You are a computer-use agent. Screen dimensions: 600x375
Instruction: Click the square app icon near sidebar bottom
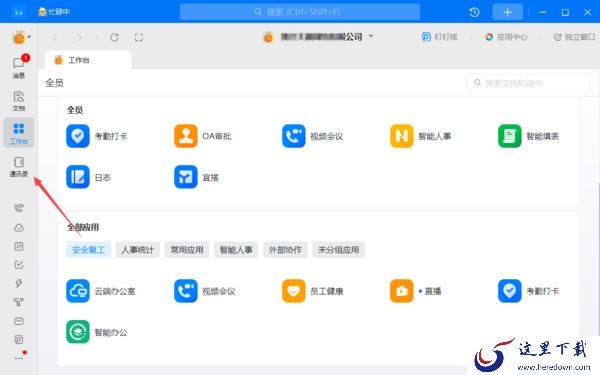[x=19, y=339]
